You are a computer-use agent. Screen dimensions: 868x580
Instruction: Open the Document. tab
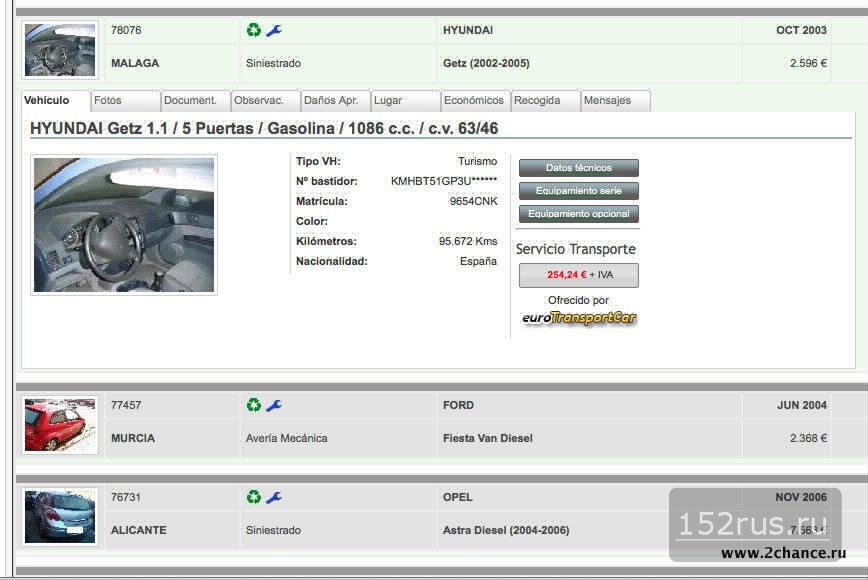pos(195,101)
